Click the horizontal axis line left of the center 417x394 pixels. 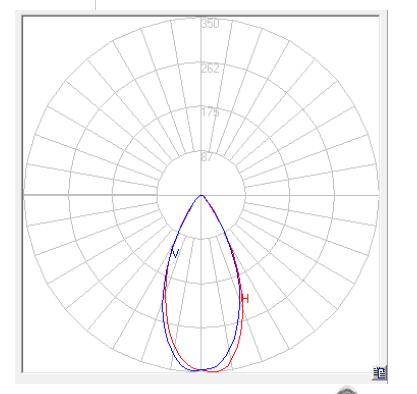90,195
